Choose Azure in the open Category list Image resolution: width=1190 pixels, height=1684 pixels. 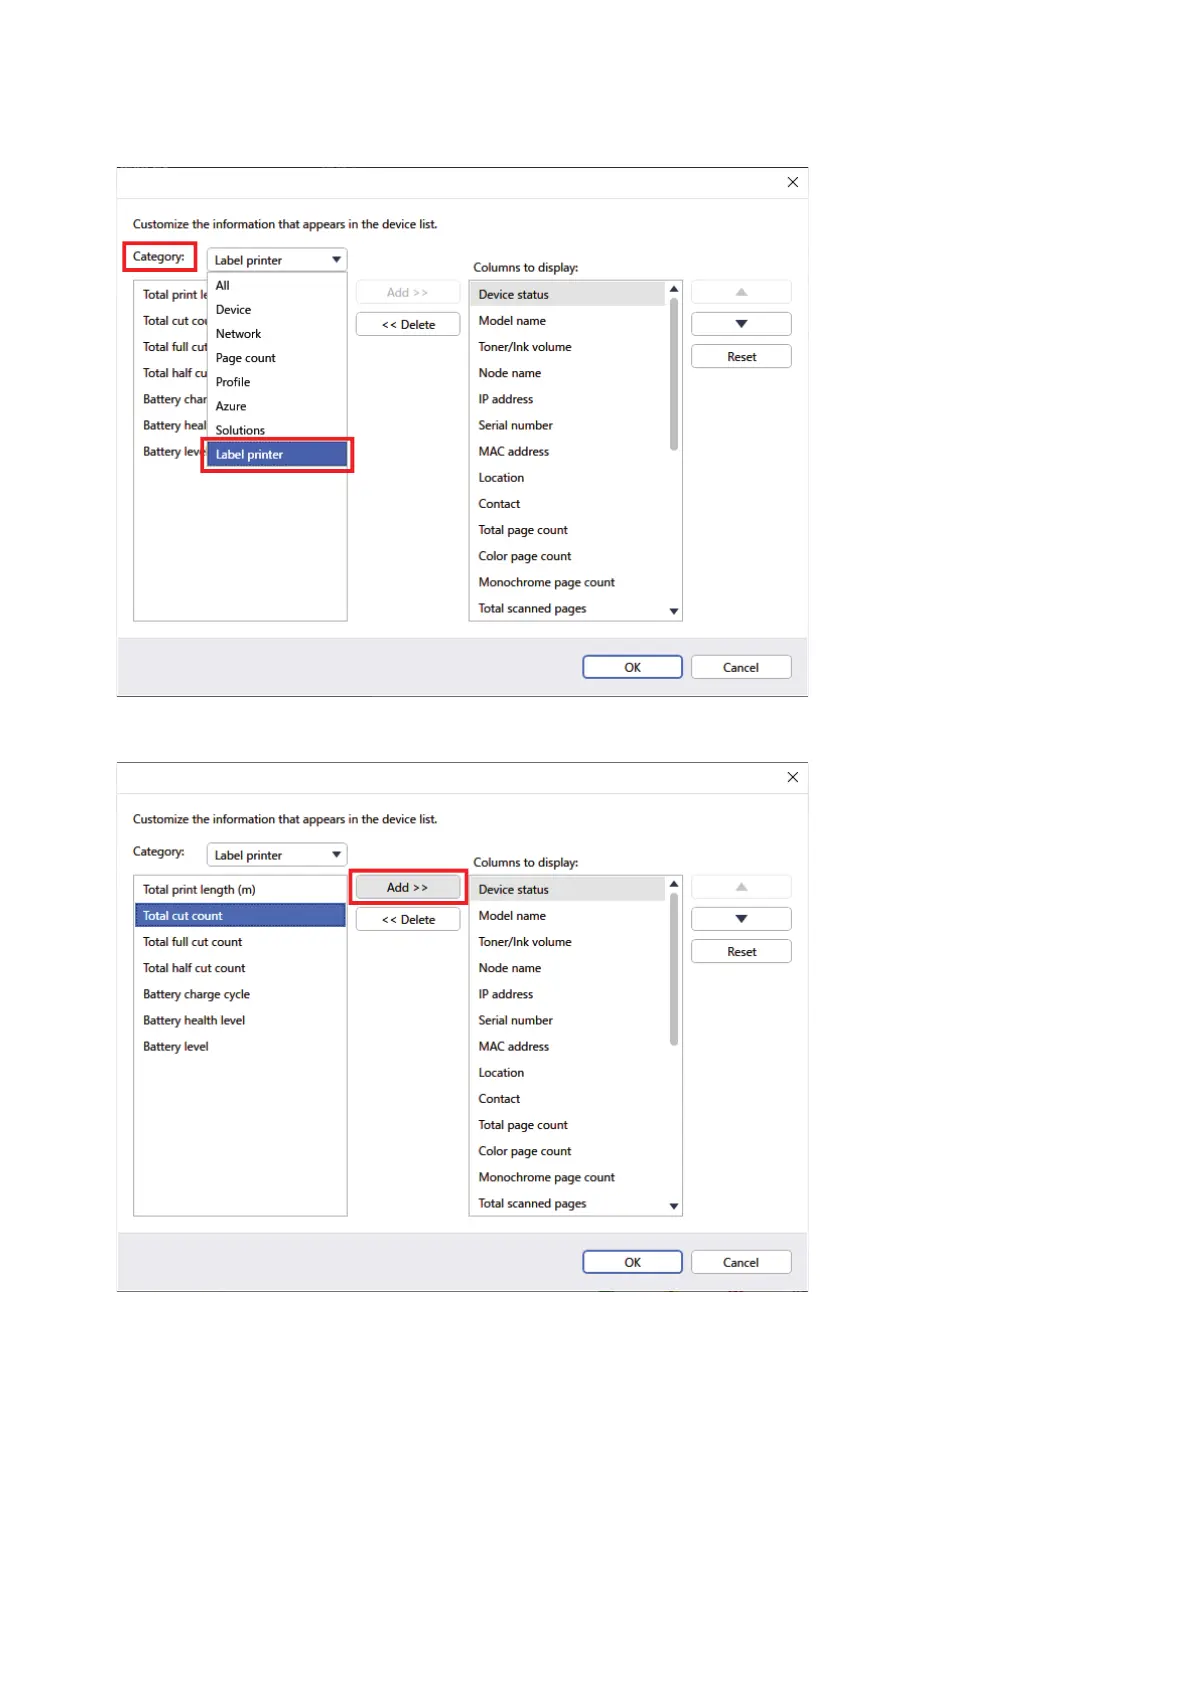tap(277, 406)
